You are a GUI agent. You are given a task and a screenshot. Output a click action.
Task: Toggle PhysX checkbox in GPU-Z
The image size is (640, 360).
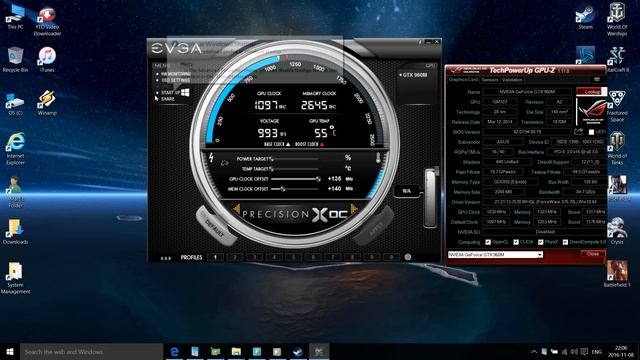541,242
